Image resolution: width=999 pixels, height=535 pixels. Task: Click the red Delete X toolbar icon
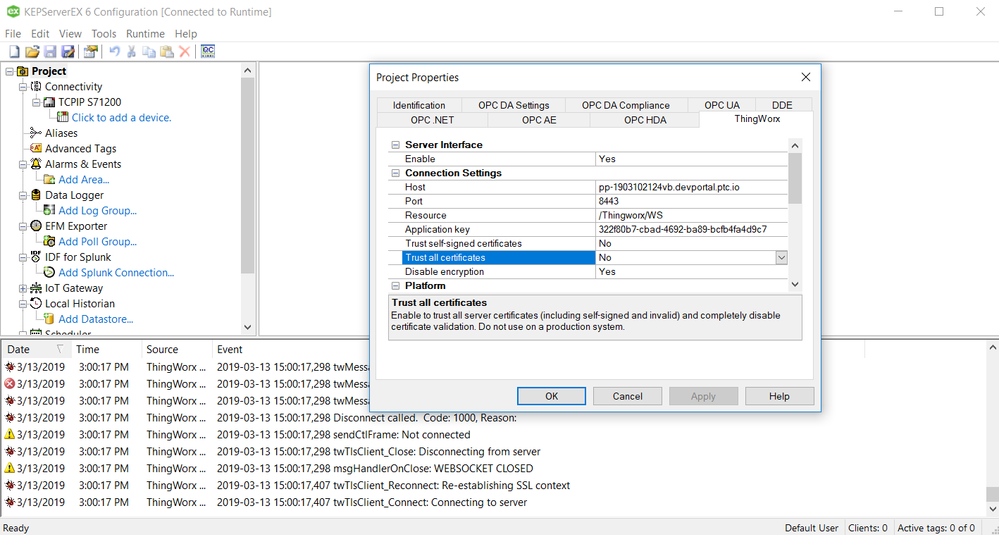pyautogui.click(x=184, y=52)
